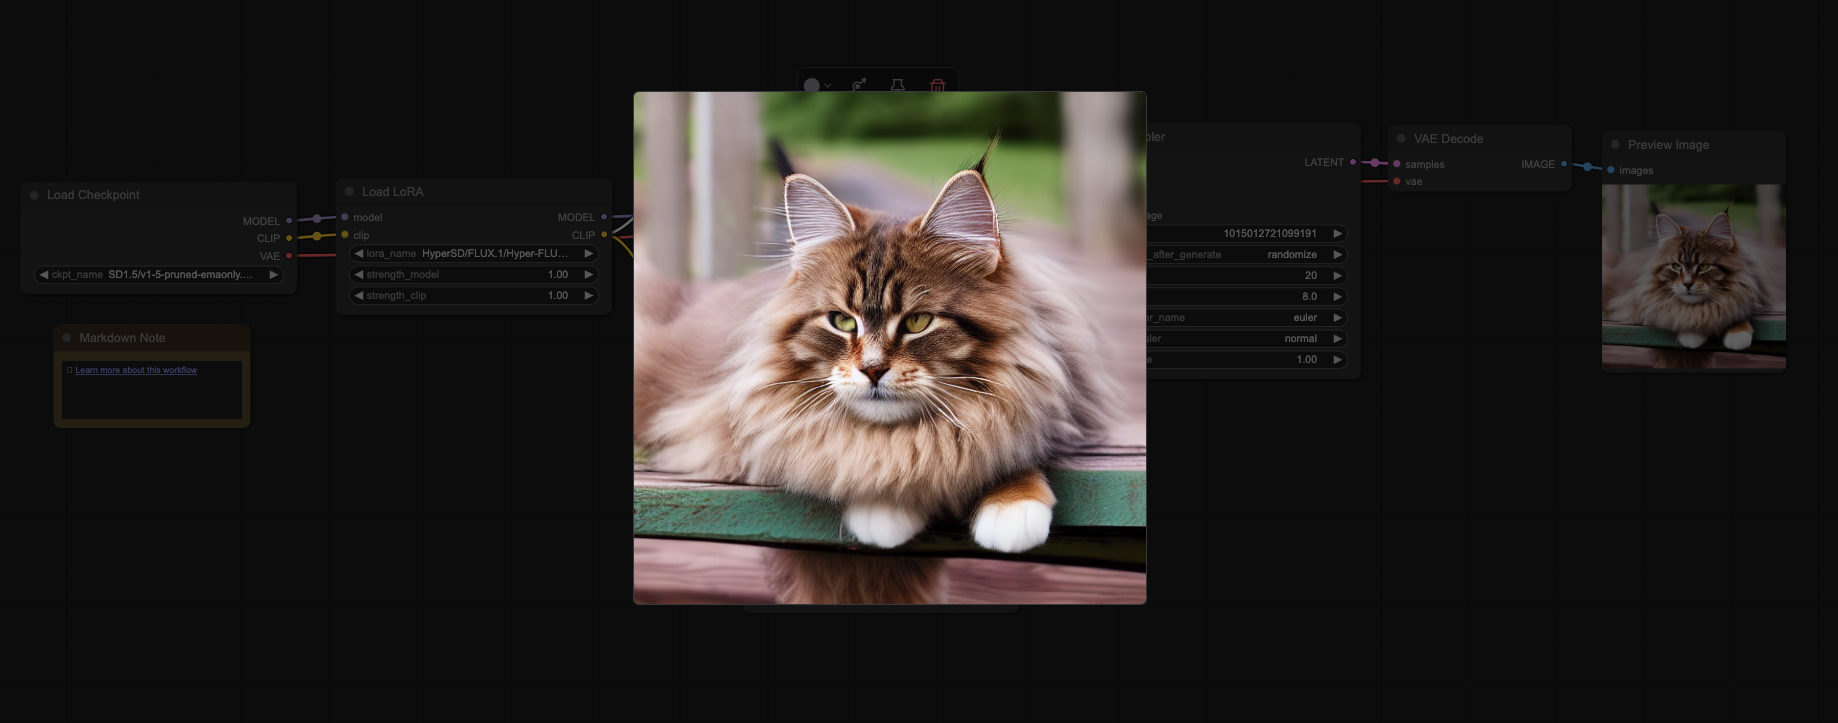1838x723 pixels.
Task: Click the strength_clip value field
Action: [474, 296]
